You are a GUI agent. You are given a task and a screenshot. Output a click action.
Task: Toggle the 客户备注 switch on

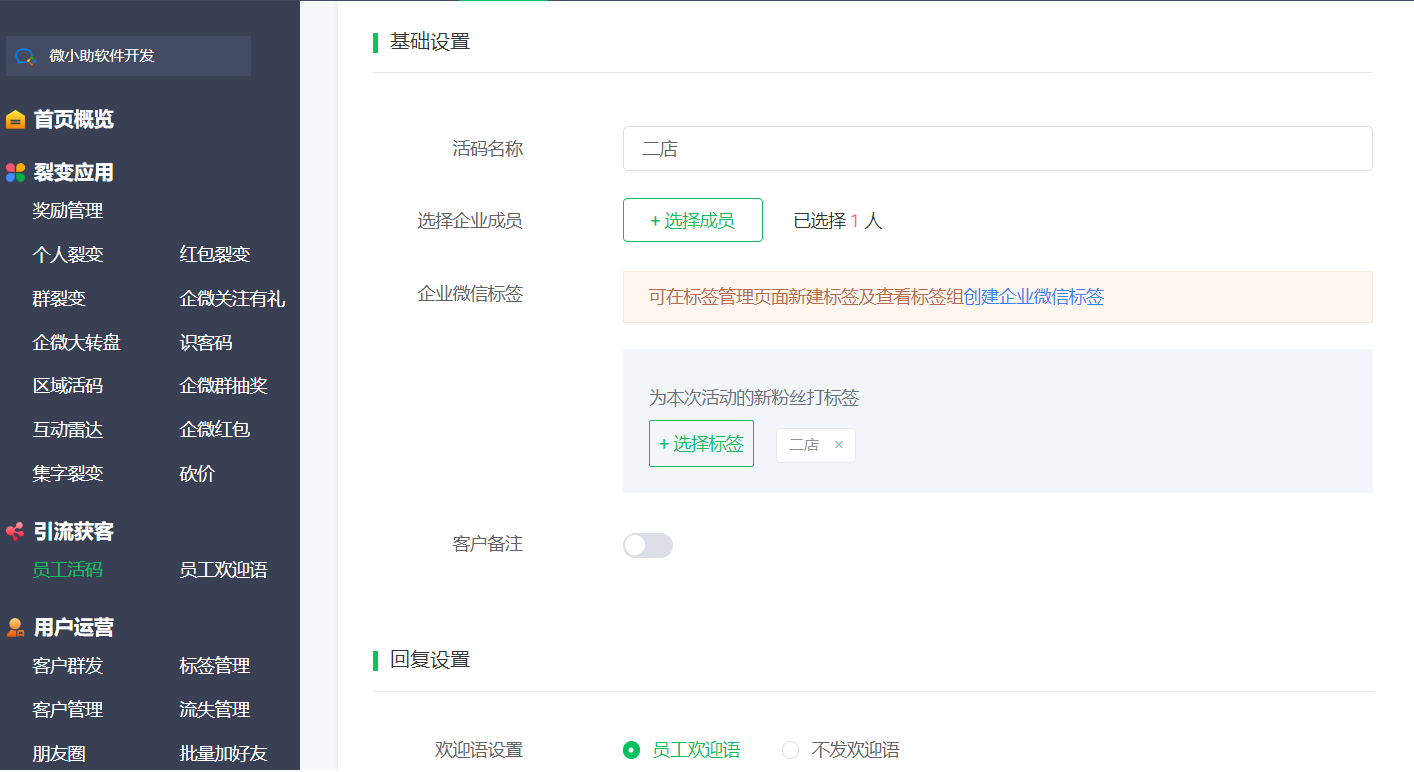[647, 545]
